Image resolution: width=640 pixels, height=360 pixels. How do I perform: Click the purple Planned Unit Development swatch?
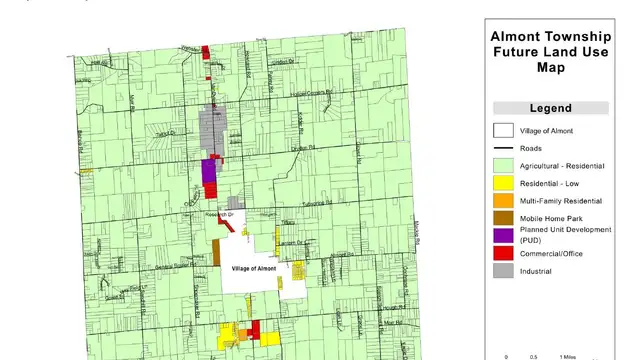click(x=503, y=236)
